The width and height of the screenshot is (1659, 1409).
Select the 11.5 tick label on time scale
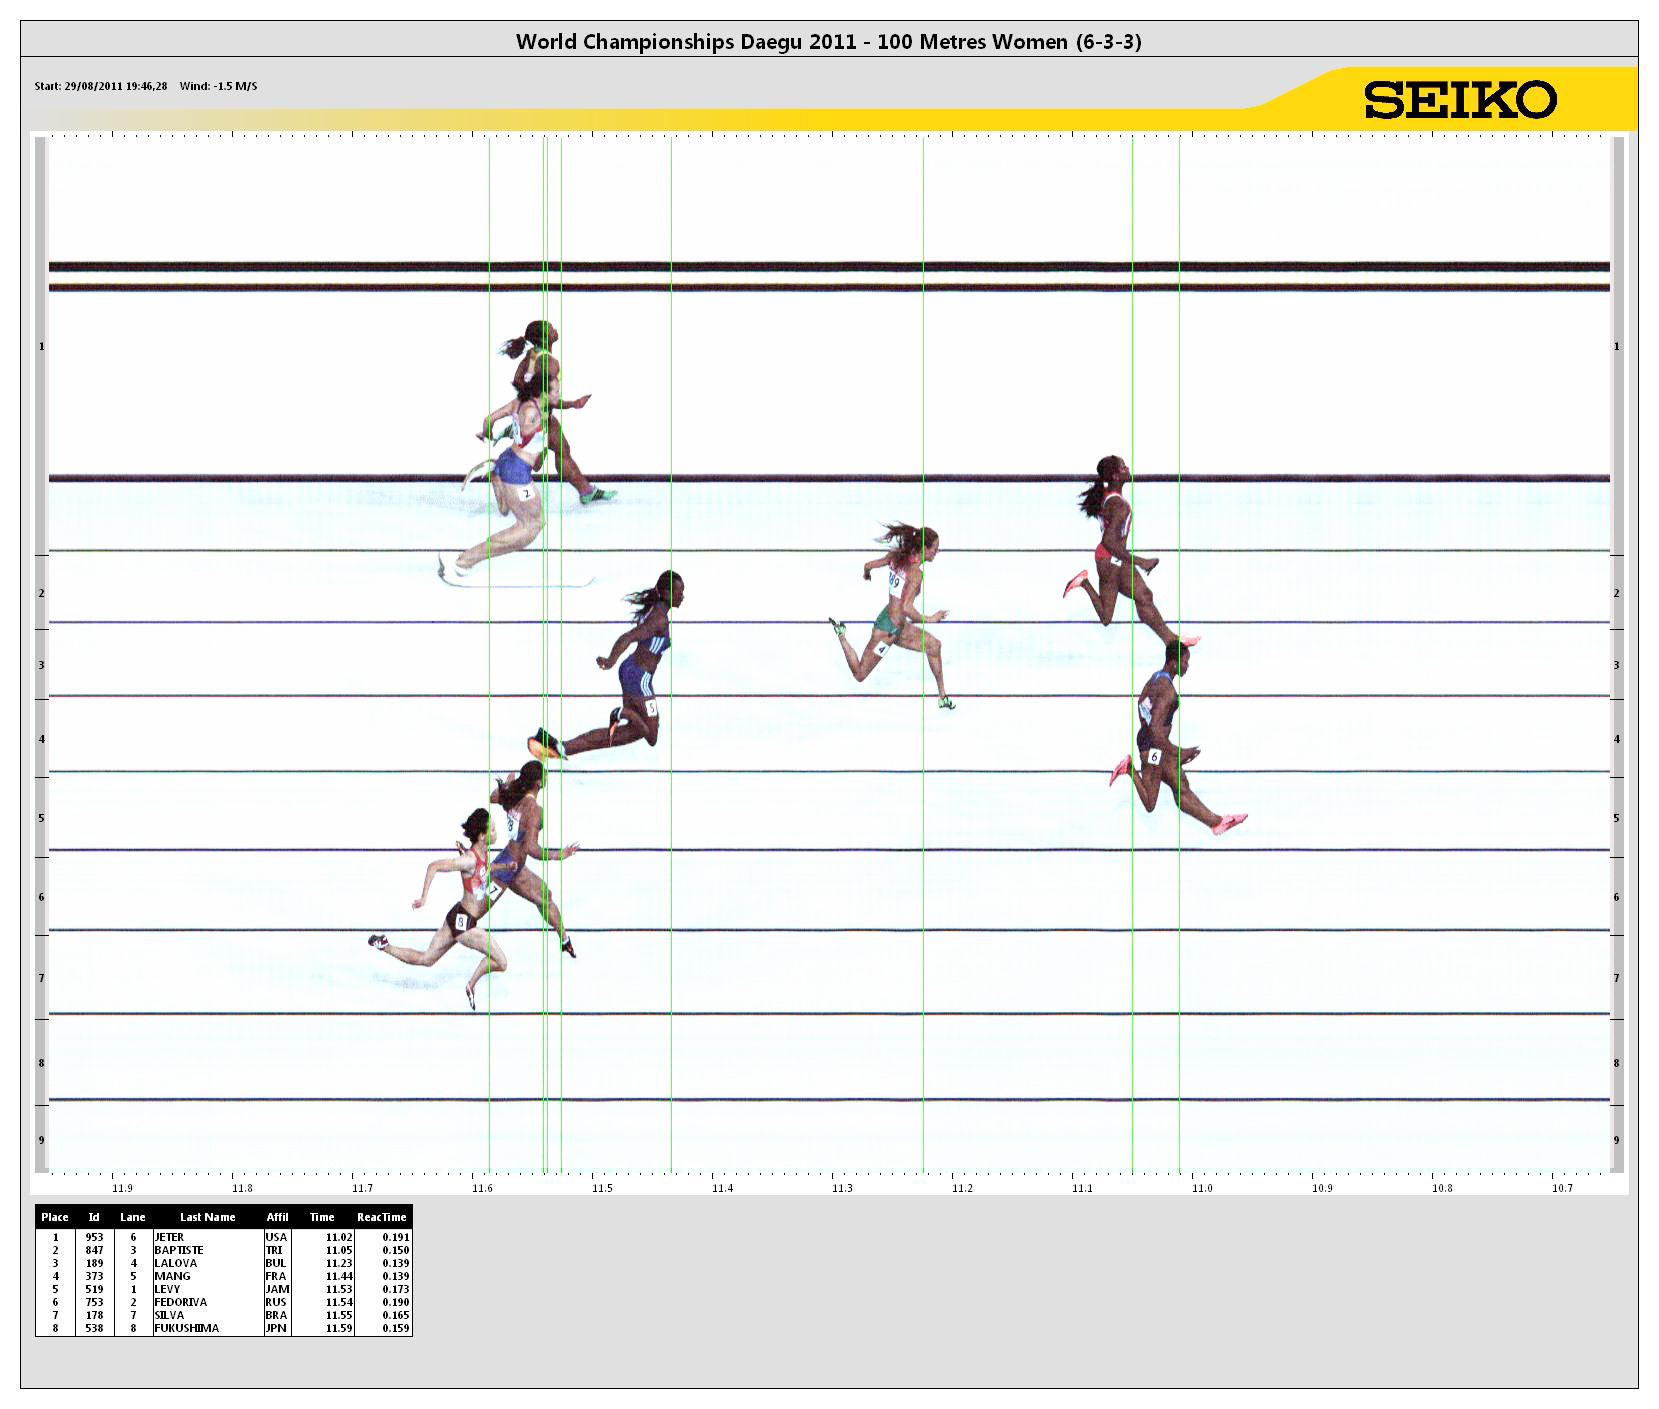click(602, 1188)
